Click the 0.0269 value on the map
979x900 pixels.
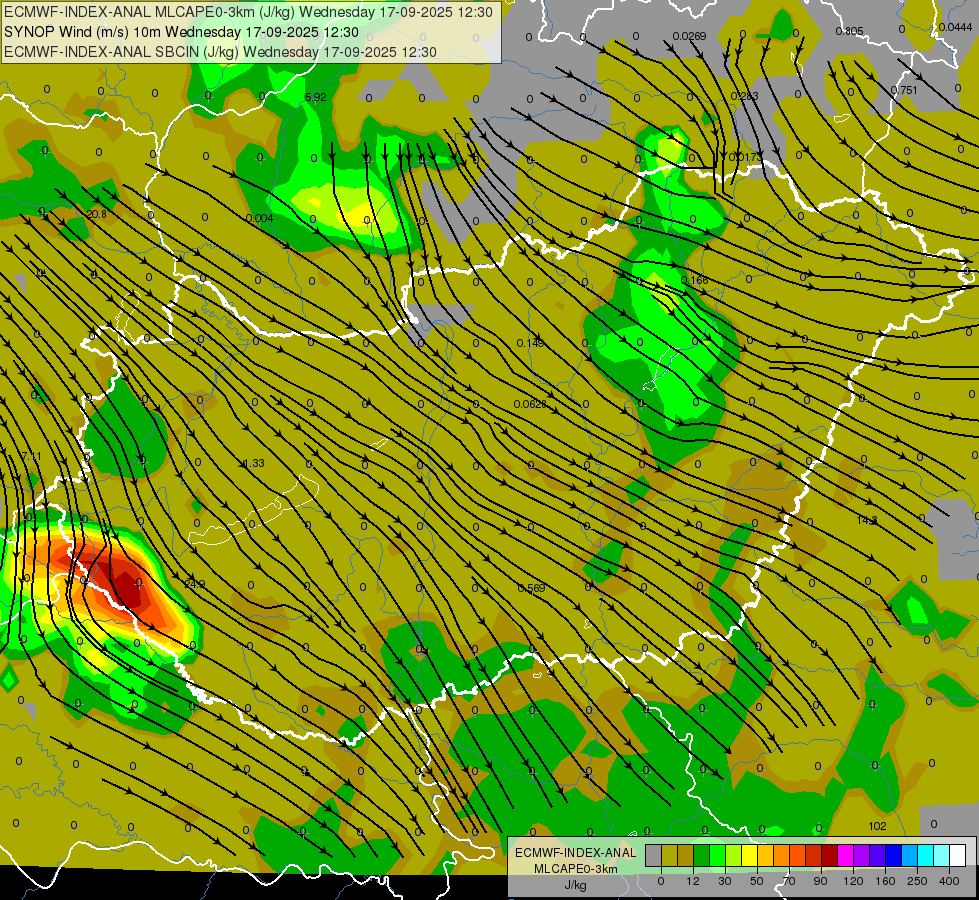(x=689, y=36)
